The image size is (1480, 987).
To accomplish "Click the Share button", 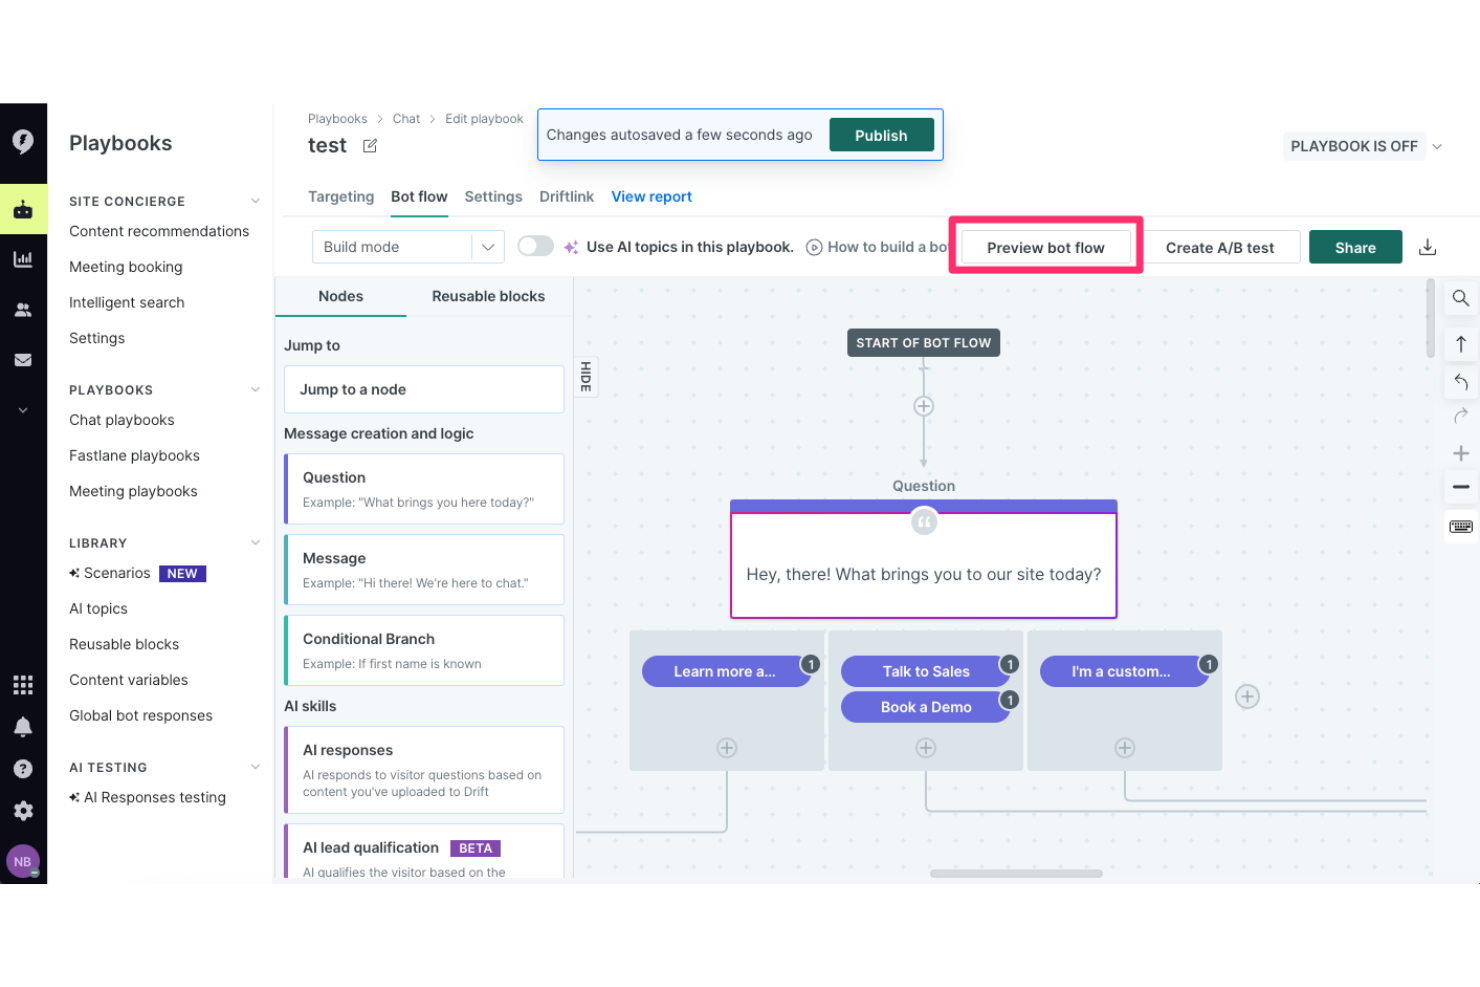I will [x=1355, y=248].
